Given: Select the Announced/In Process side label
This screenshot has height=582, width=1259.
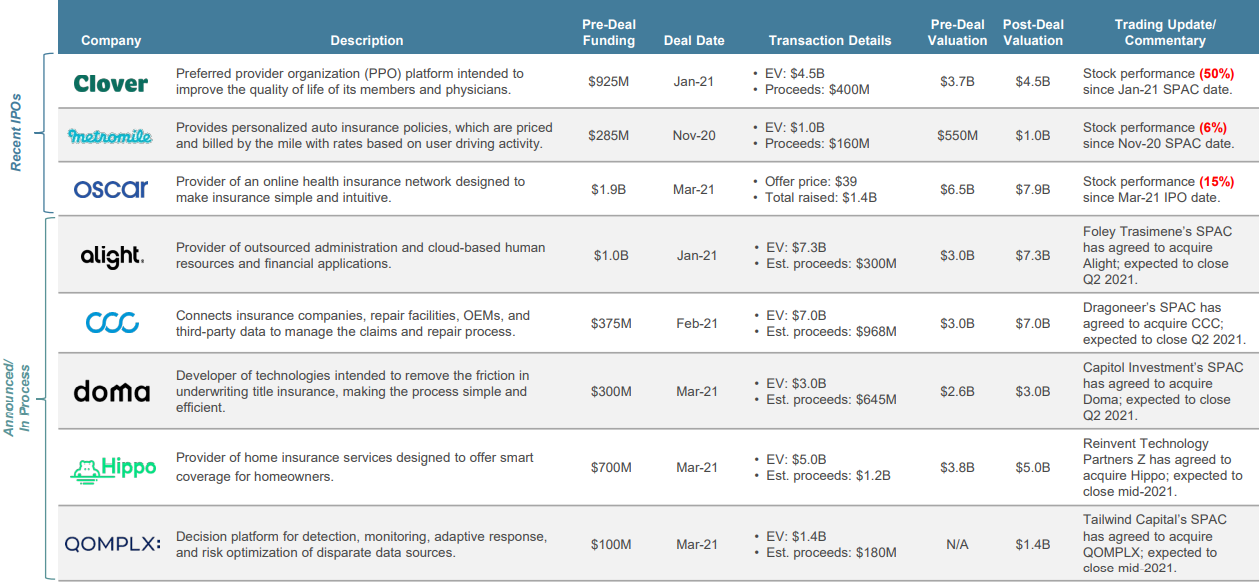Looking at the screenshot, I should (16, 399).
